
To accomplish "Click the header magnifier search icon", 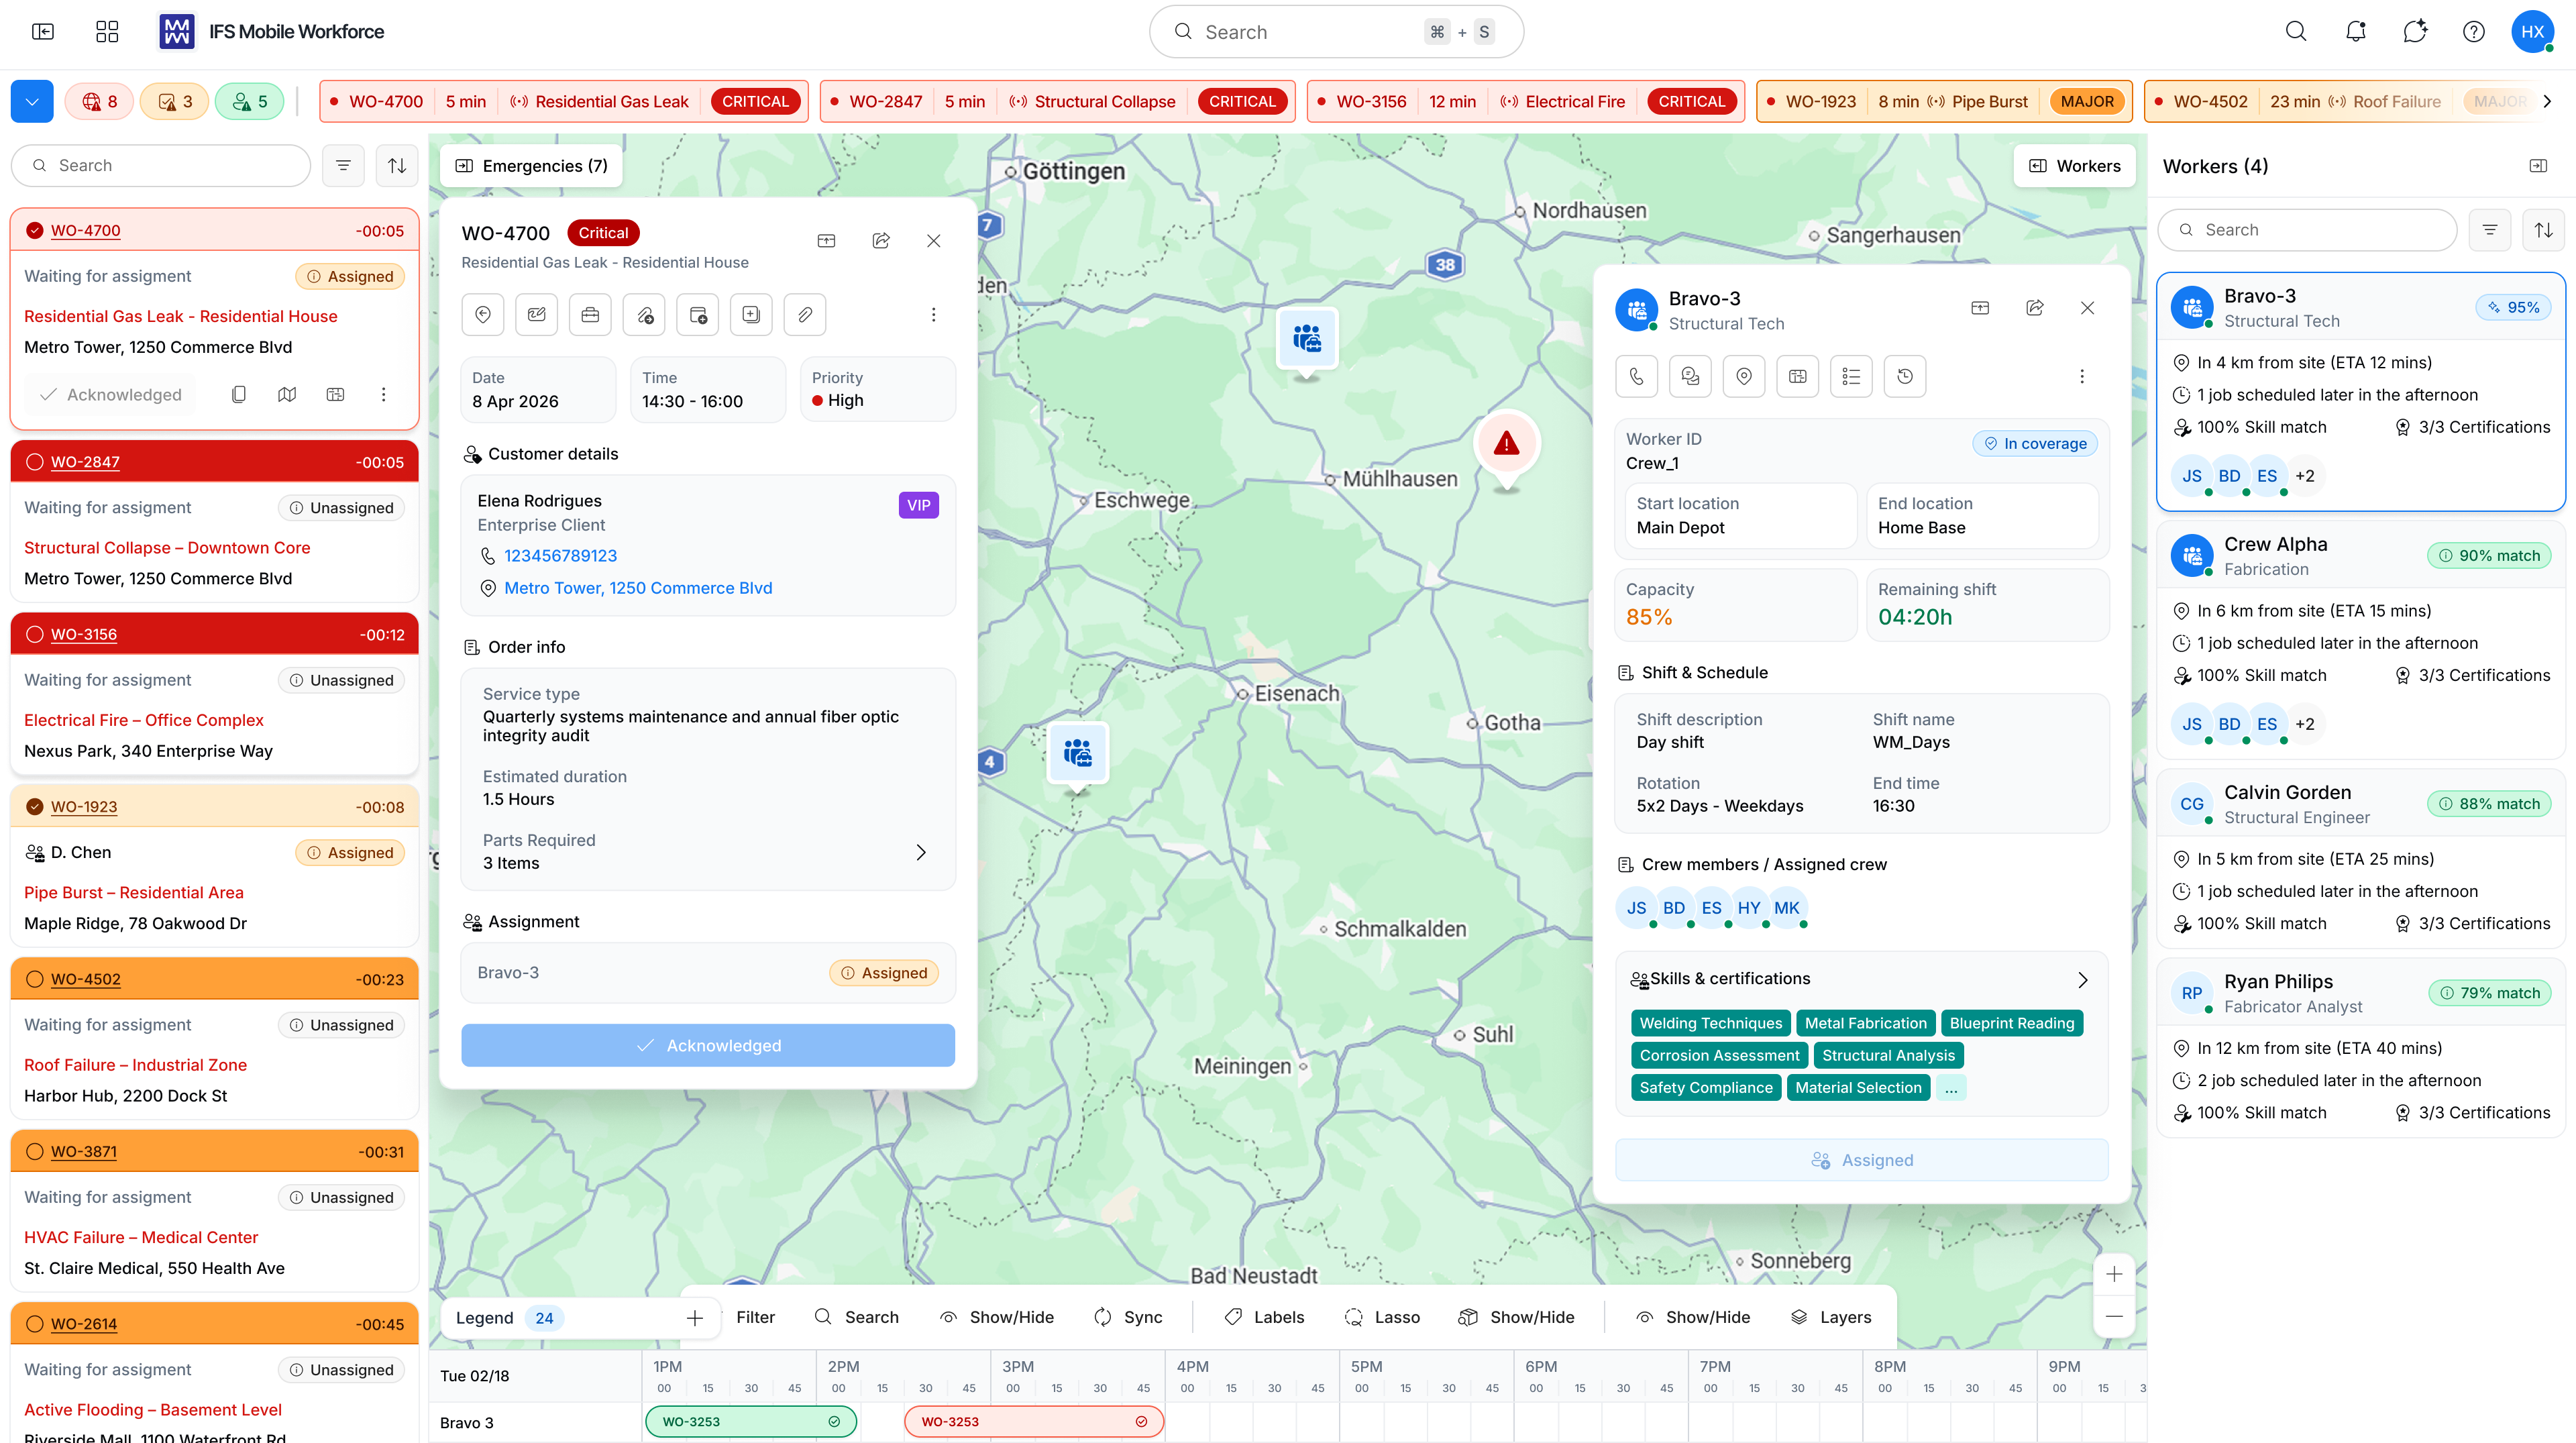I will pos(2296,32).
